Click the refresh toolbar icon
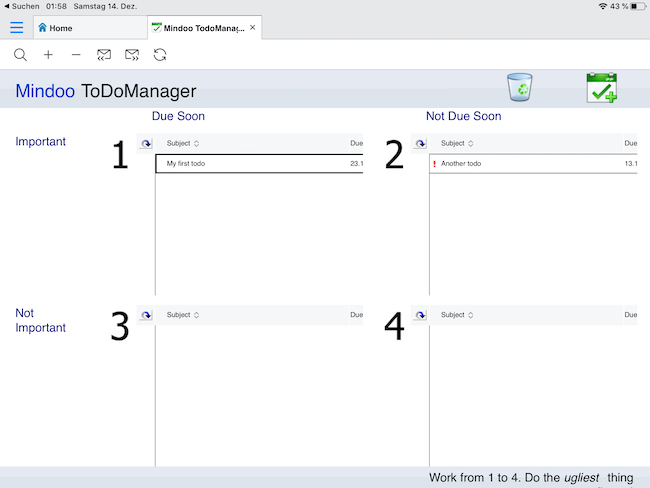This screenshot has width=650, height=488. click(160, 55)
